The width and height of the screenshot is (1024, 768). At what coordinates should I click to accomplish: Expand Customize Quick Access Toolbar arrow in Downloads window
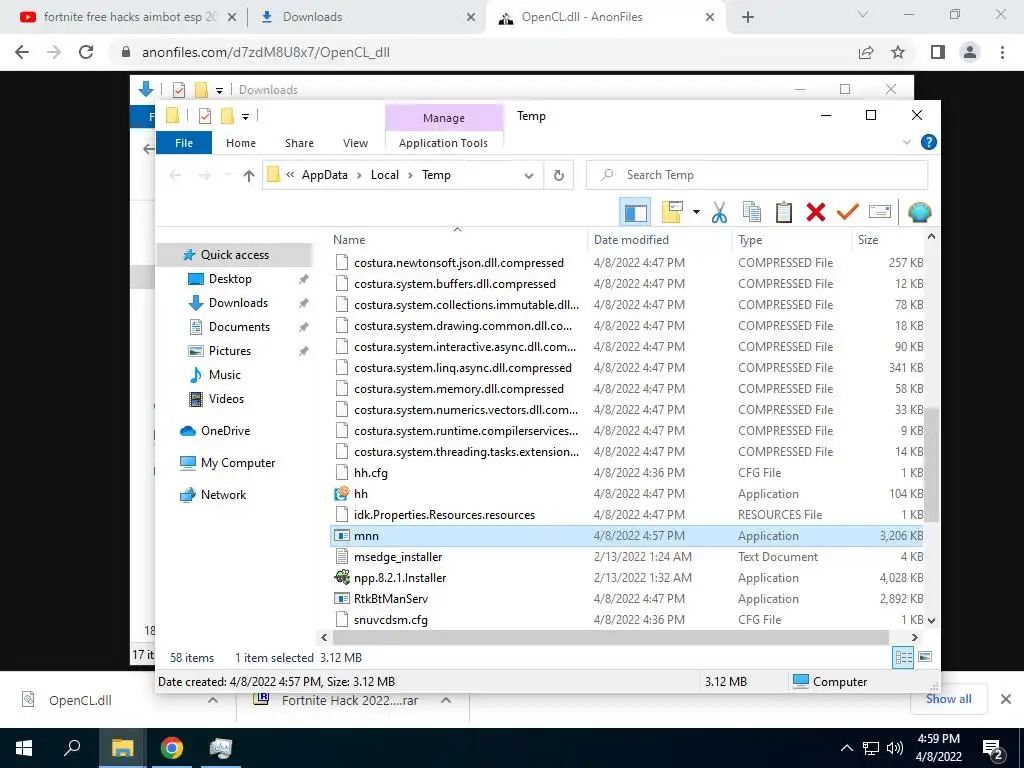pyautogui.click(x=219, y=90)
